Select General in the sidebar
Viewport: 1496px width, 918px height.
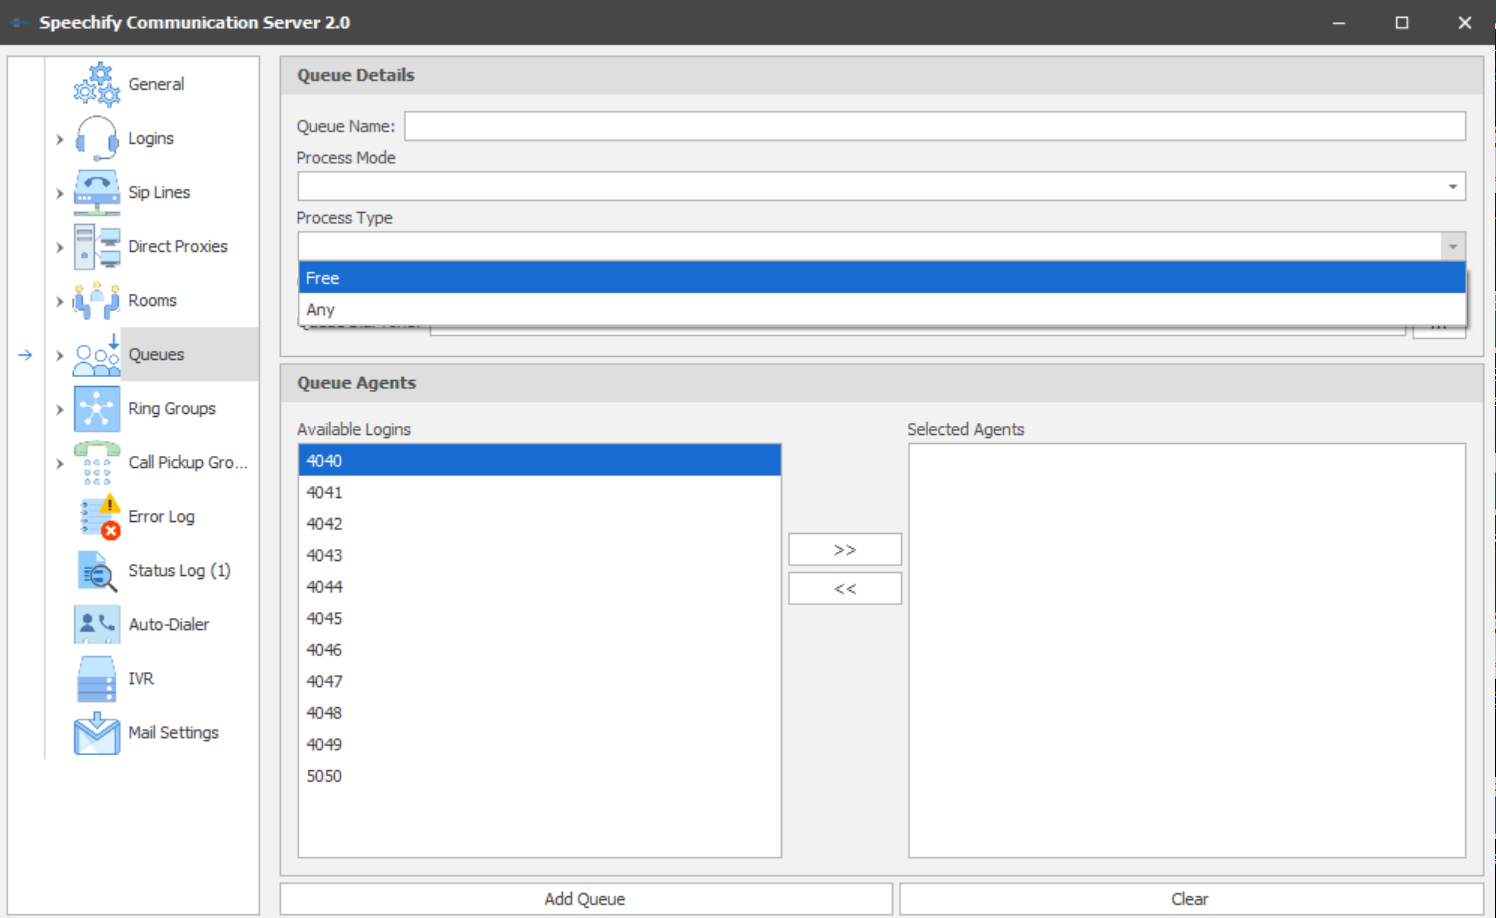(x=156, y=84)
